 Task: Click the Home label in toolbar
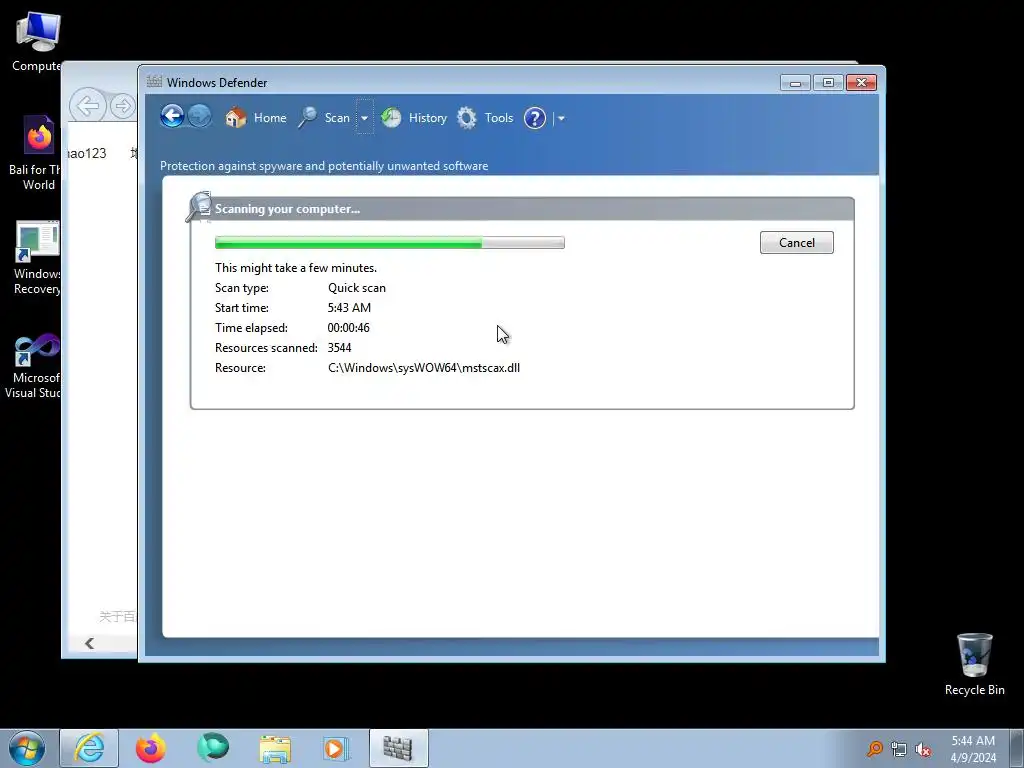point(270,118)
